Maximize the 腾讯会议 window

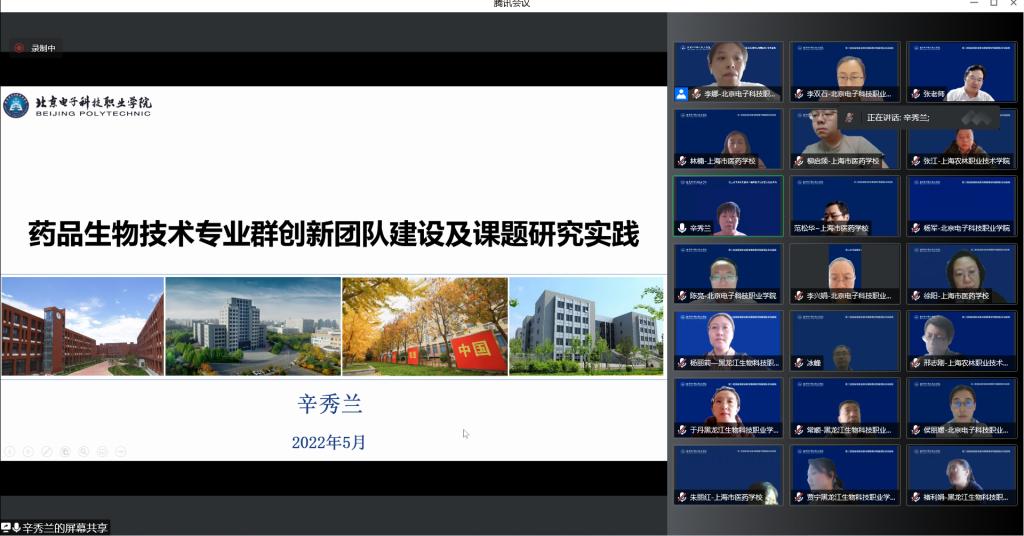click(x=993, y=4)
